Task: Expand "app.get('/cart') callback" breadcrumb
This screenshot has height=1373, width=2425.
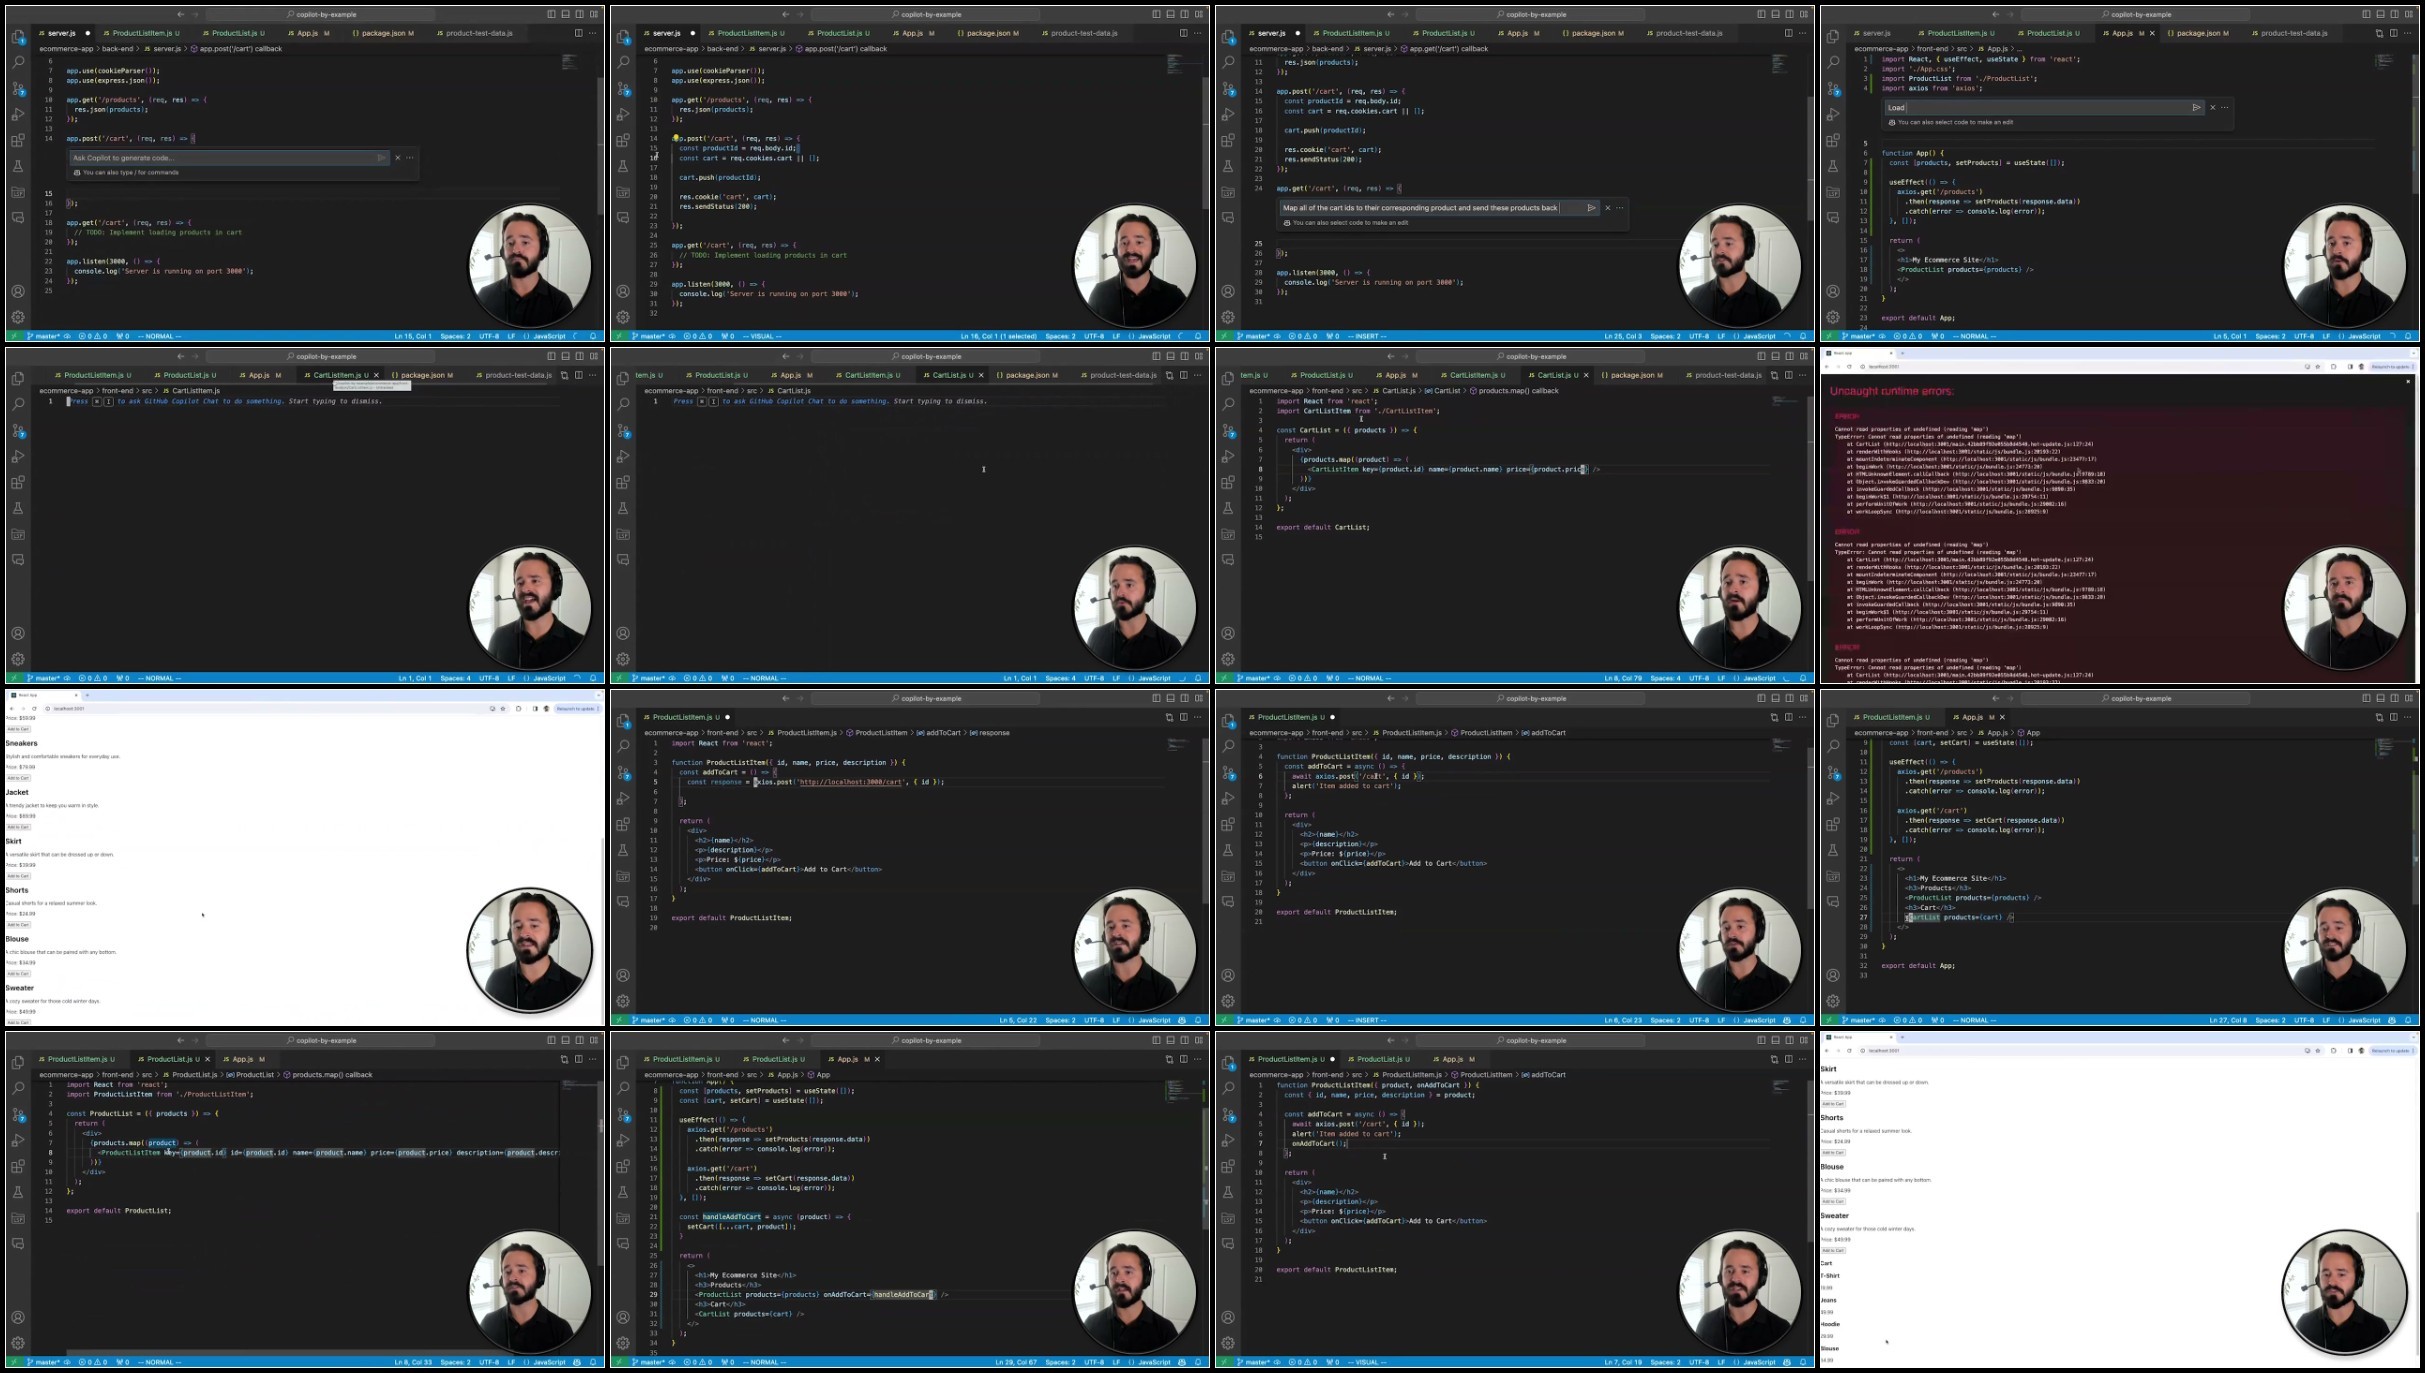Action: point(1446,48)
